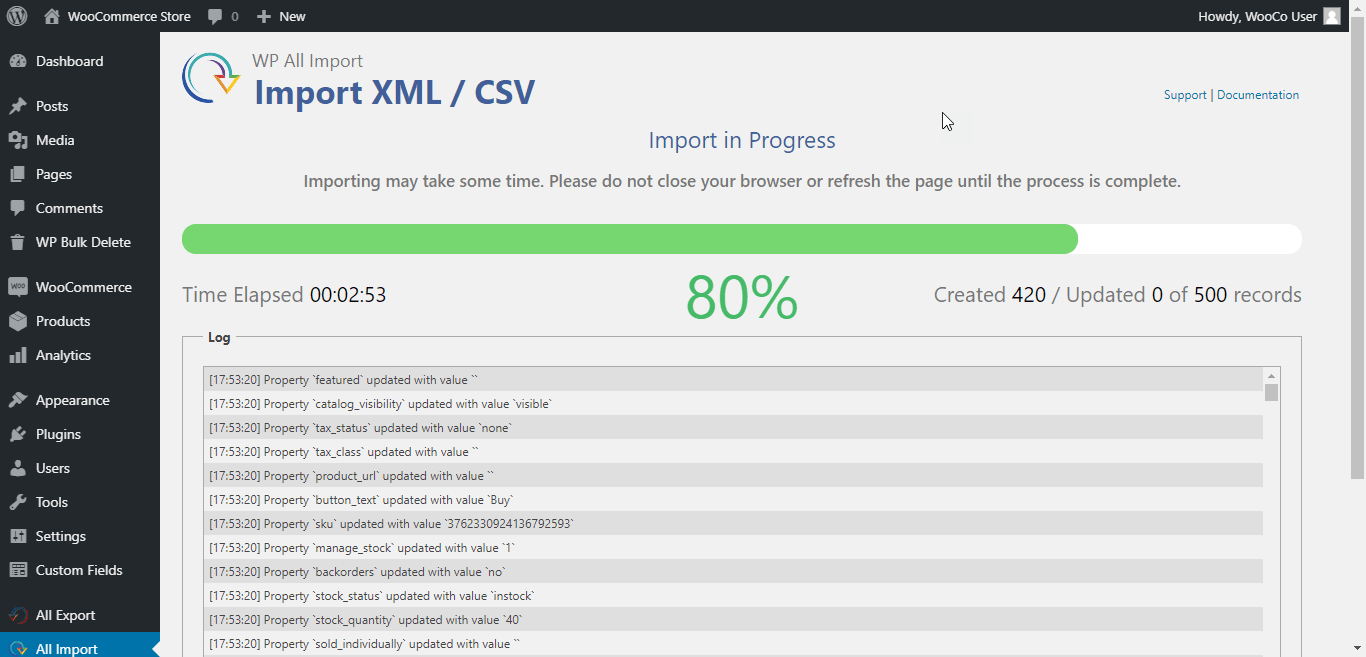Click the Custom Fields icon
The image size is (1366, 657).
tap(18, 570)
